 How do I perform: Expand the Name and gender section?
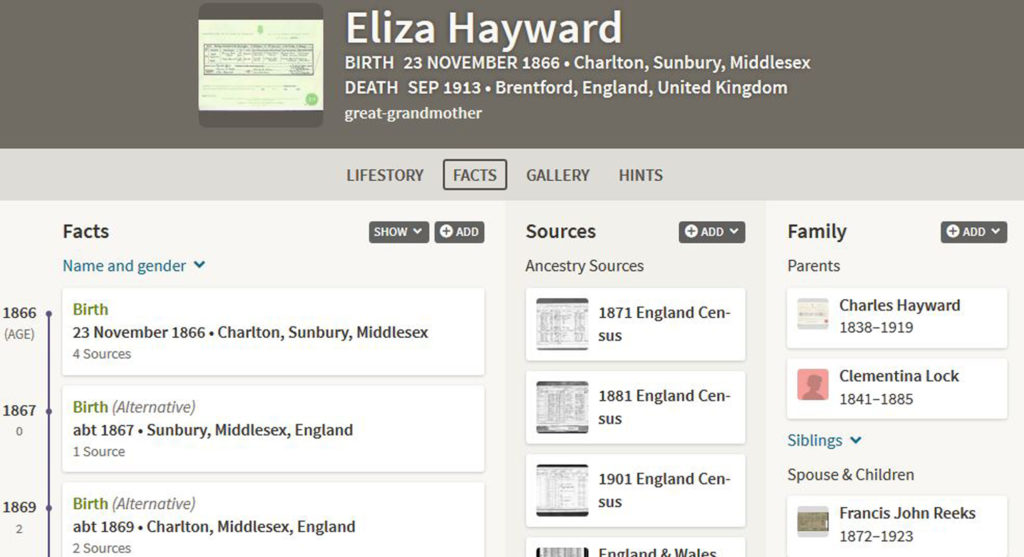pyautogui.click(x=134, y=266)
